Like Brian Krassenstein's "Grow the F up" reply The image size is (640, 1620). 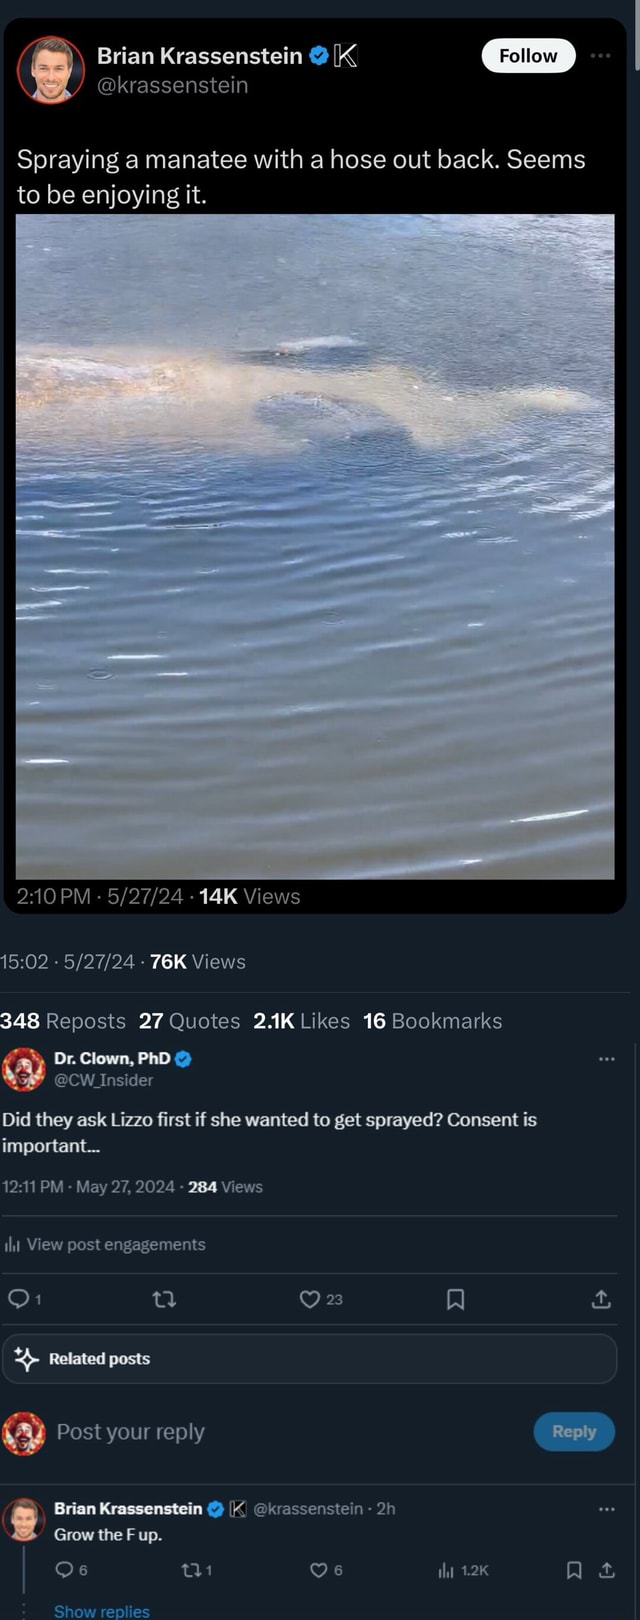click(319, 1570)
